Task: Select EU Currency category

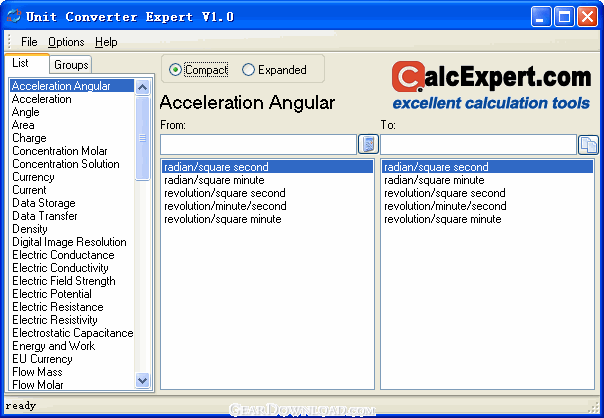Action: (72, 359)
